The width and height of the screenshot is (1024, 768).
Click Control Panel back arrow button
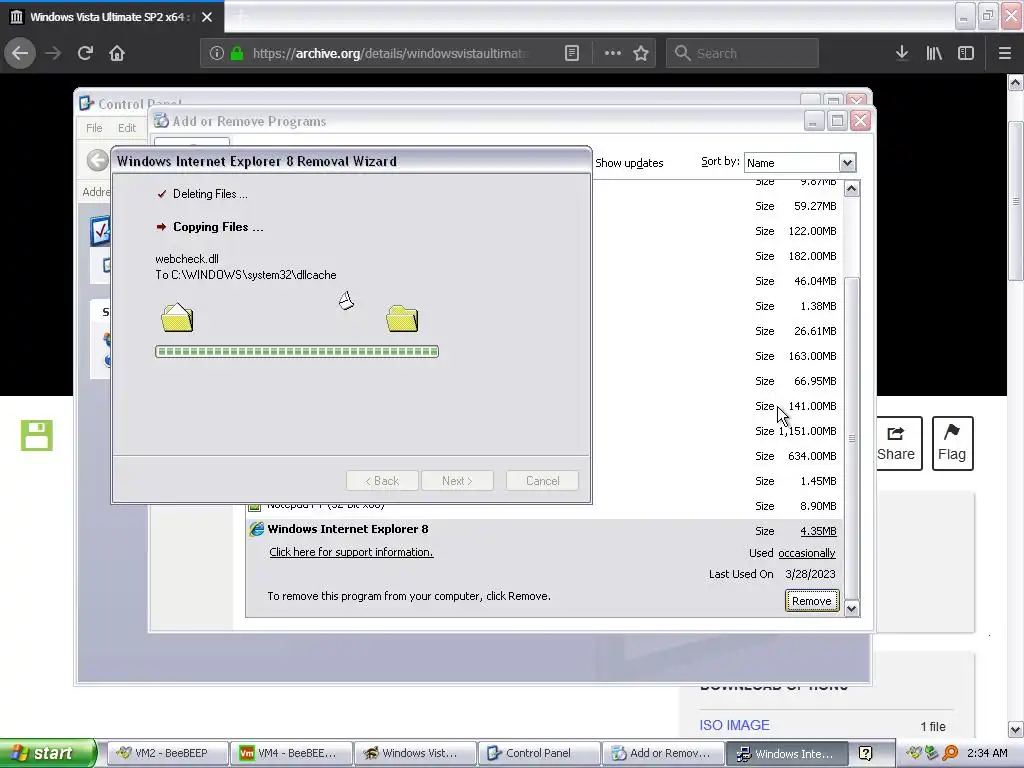click(x=97, y=160)
